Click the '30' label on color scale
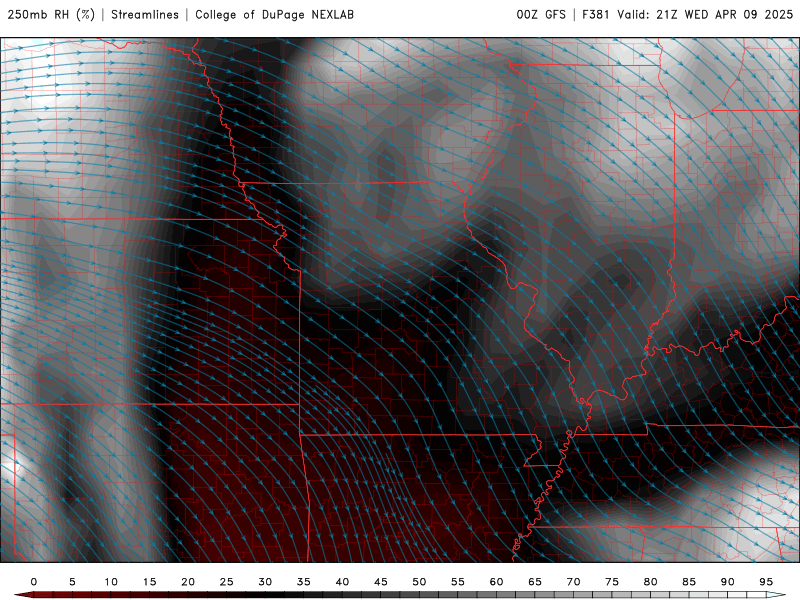 (x=265, y=582)
